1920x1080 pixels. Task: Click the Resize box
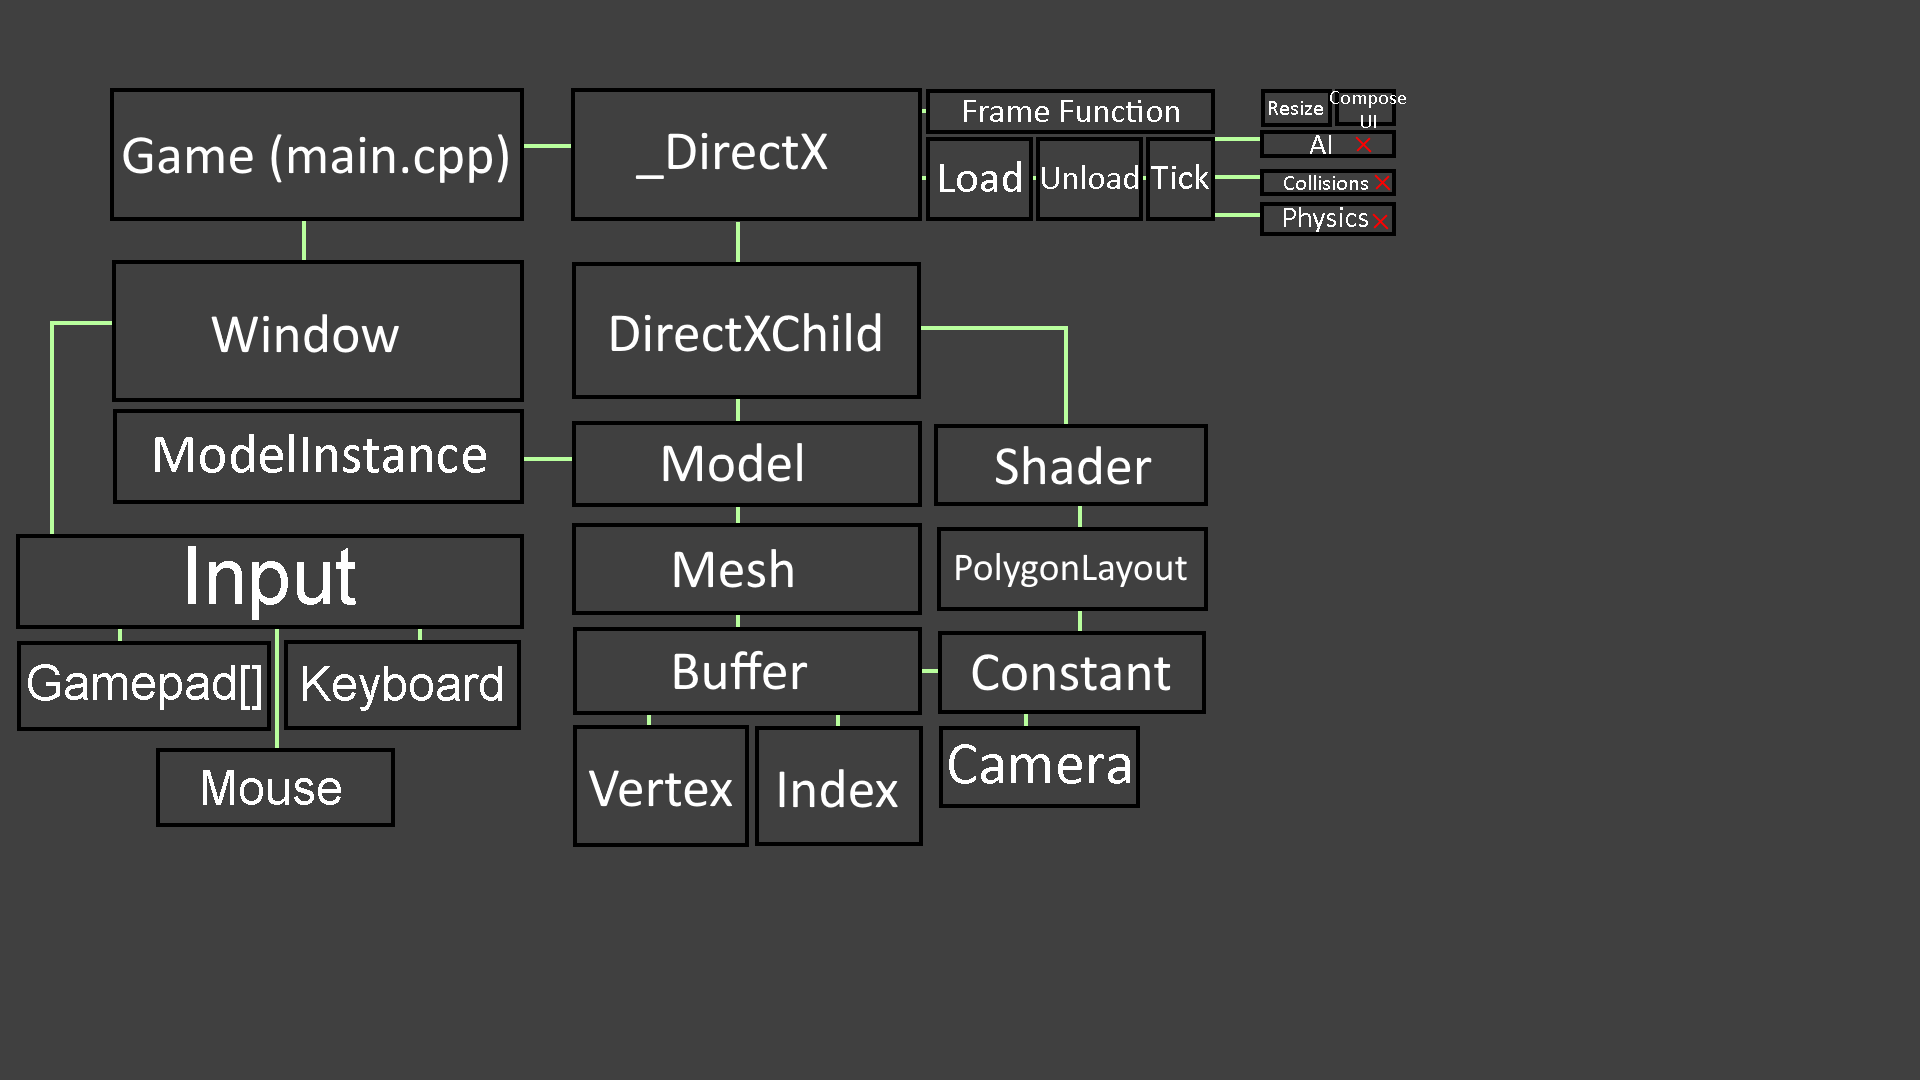click(1295, 108)
